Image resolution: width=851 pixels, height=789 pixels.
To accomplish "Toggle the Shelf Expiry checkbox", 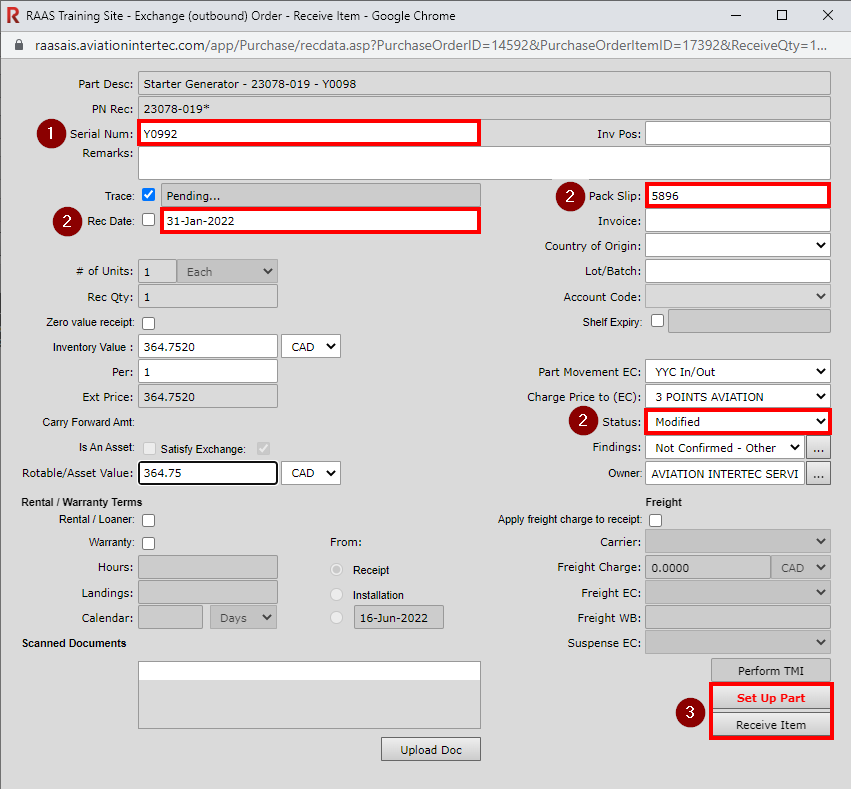I will (x=658, y=321).
